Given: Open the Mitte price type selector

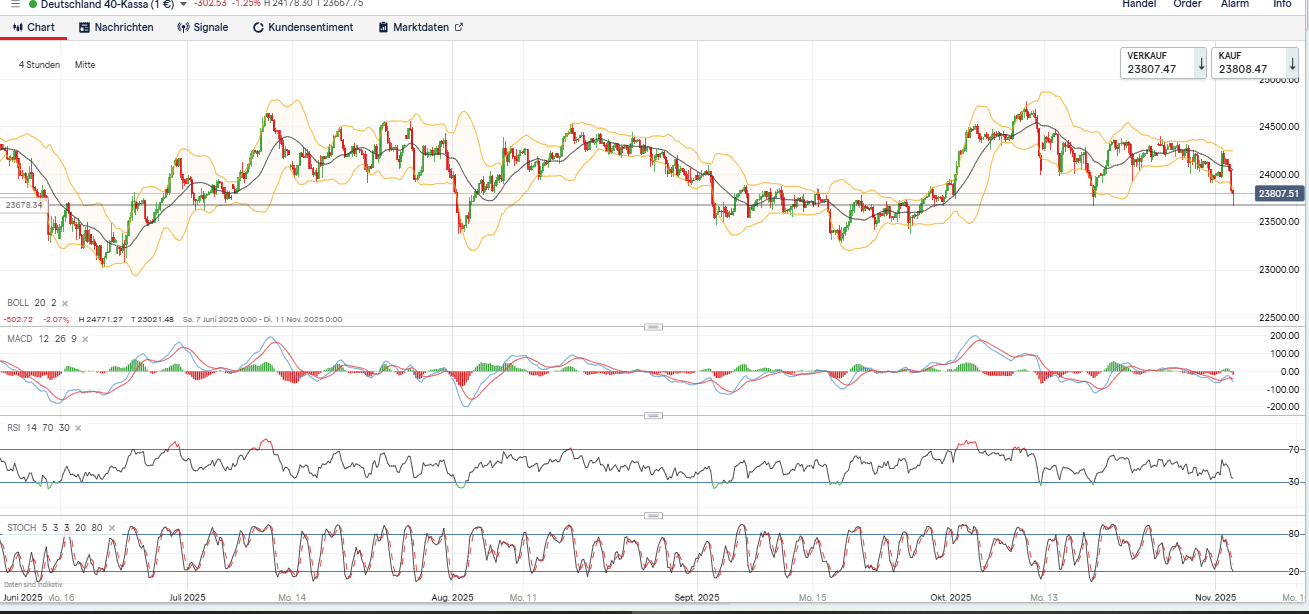Looking at the screenshot, I should tap(85, 65).
